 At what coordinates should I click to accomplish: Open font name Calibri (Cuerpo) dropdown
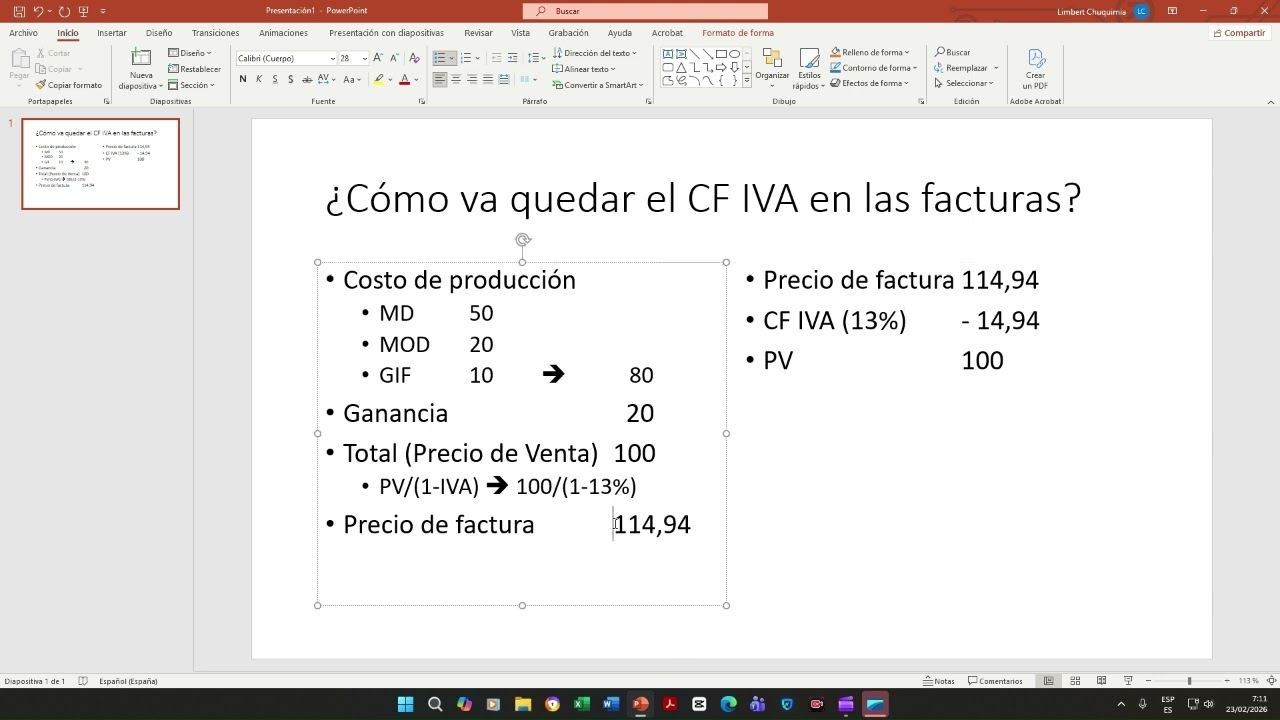tap(333, 58)
